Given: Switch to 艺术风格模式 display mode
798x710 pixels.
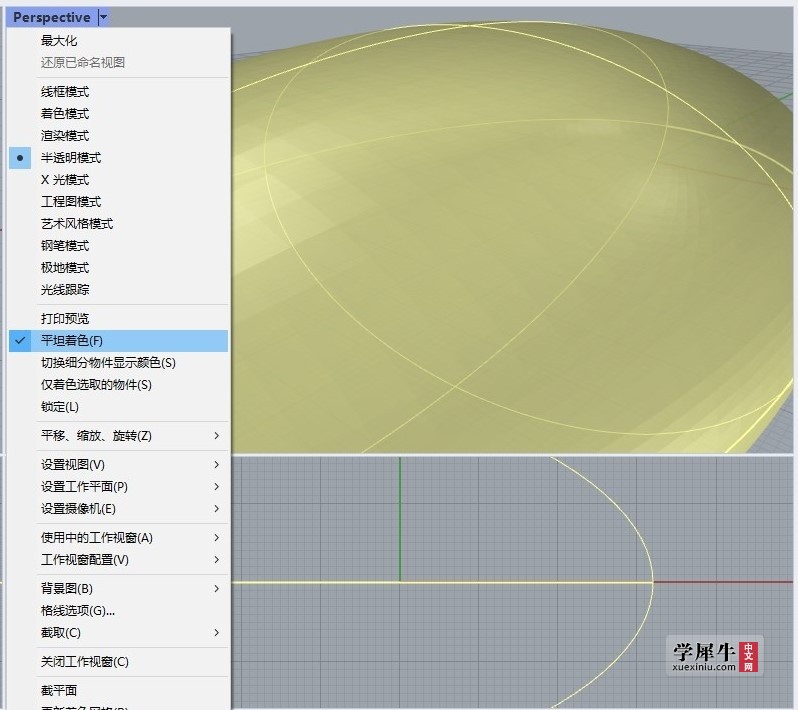Looking at the screenshot, I should click(x=119, y=224).
